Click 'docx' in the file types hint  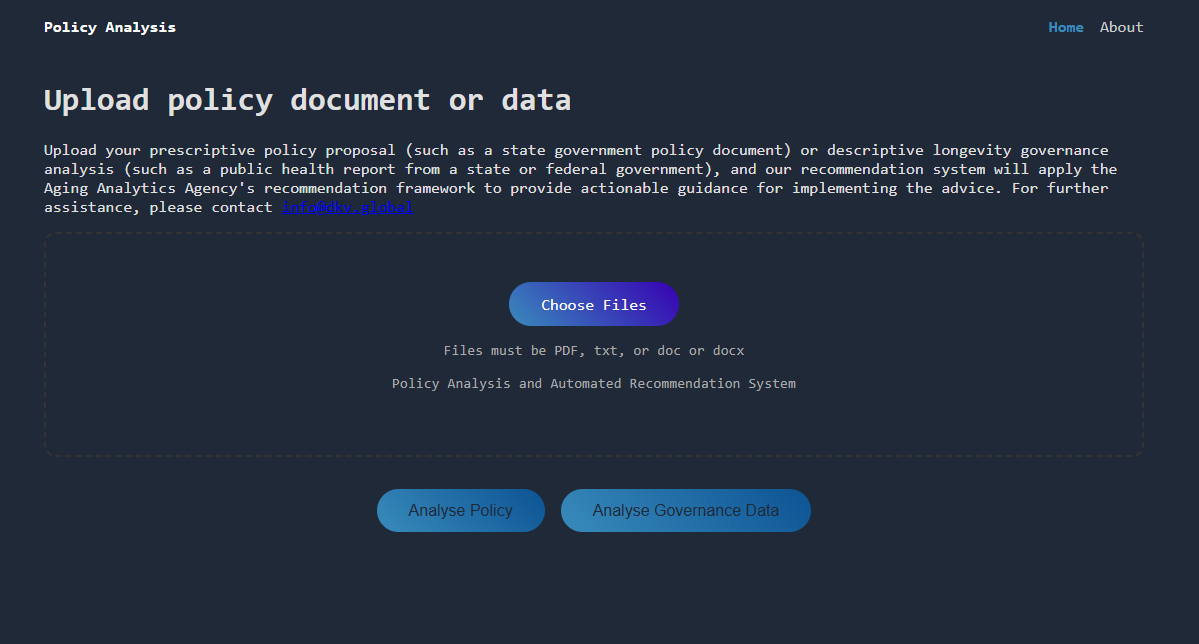[x=728, y=351]
